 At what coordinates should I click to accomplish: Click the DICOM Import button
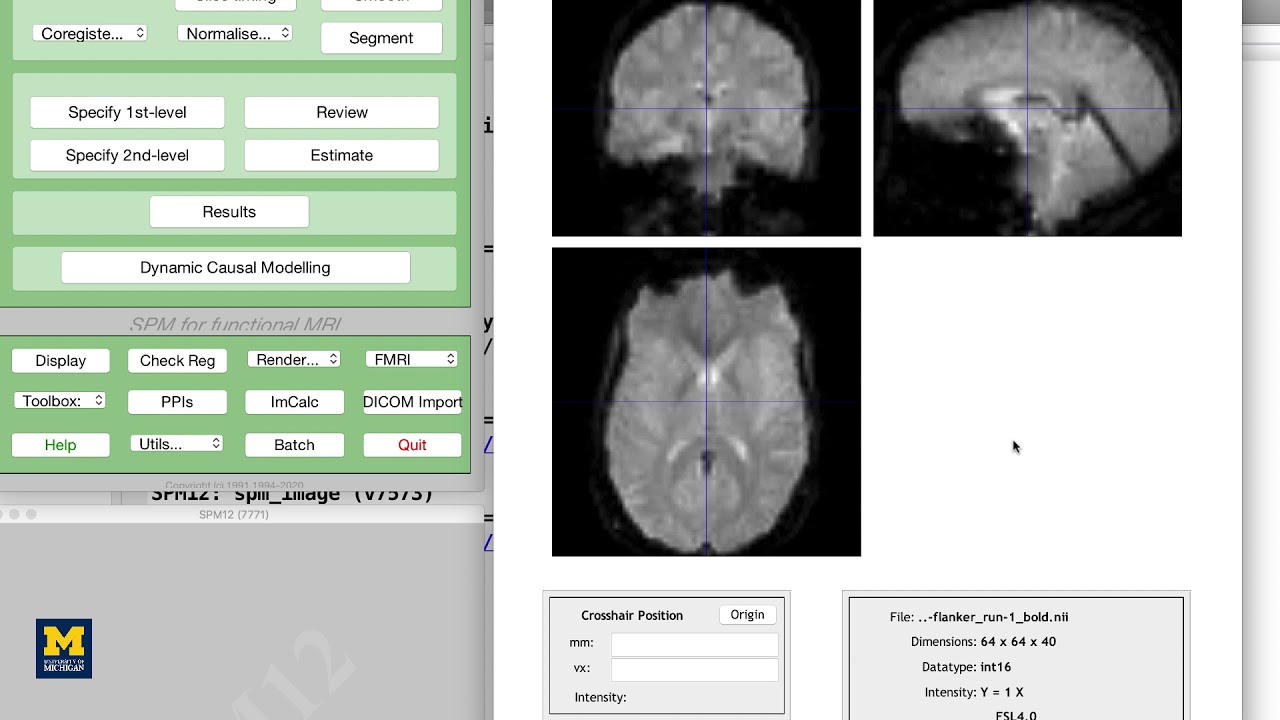pyautogui.click(x=412, y=402)
